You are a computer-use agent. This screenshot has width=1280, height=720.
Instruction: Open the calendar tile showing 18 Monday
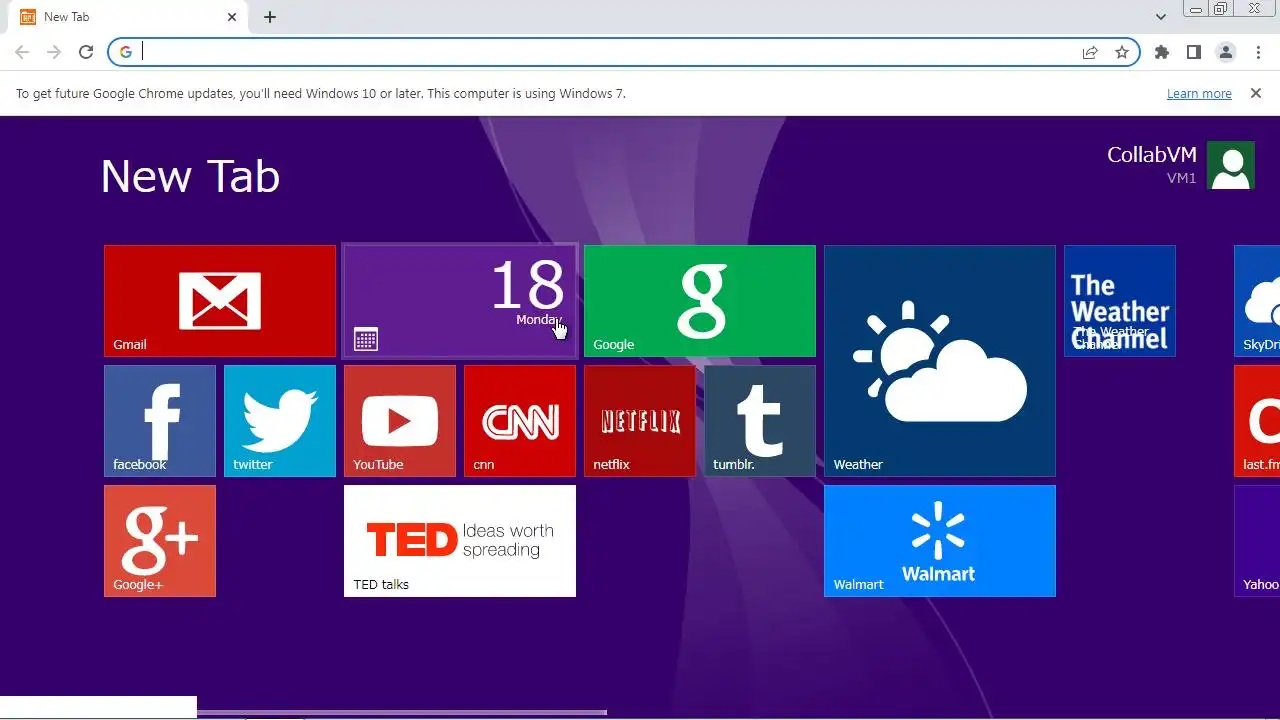pyautogui.click(x=460, y=301)
